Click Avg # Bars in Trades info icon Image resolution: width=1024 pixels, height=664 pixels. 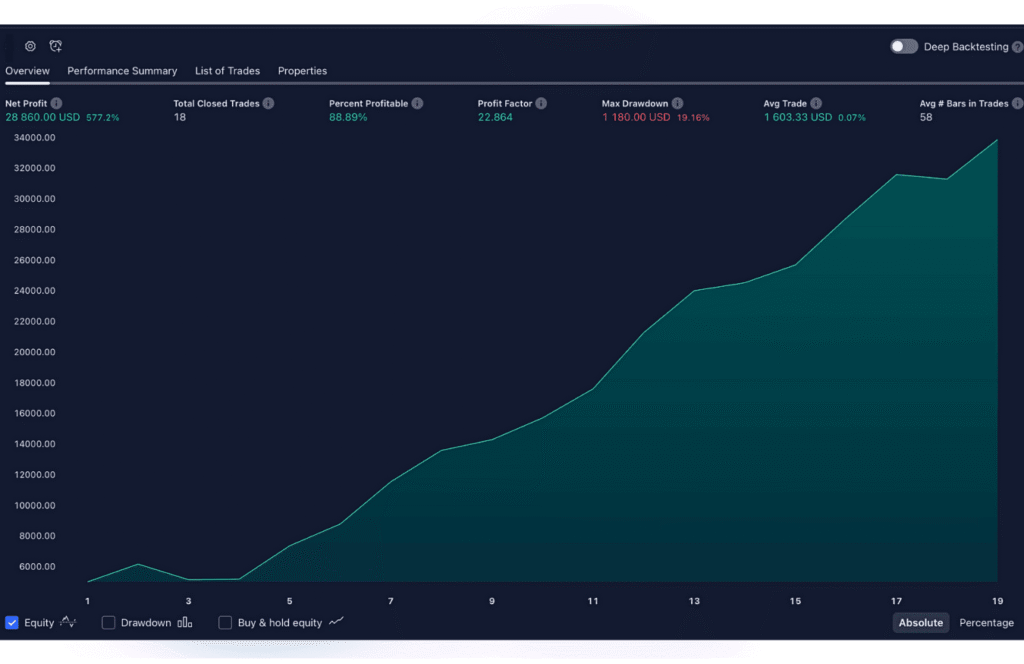[x=1017, y=103]
